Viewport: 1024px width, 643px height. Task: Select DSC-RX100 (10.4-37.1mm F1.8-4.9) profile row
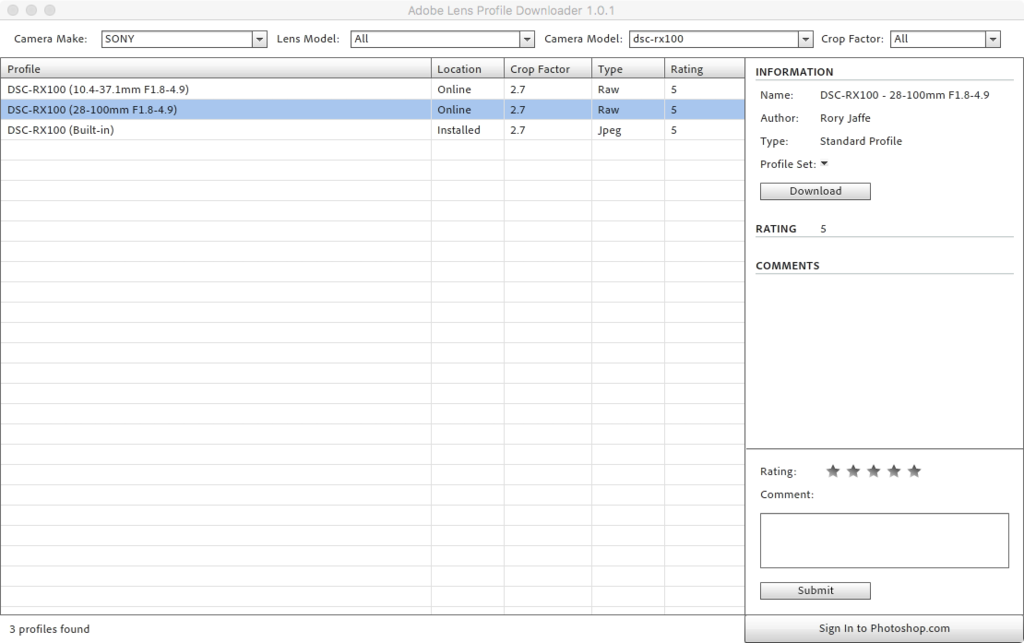(x=372, y=89)
